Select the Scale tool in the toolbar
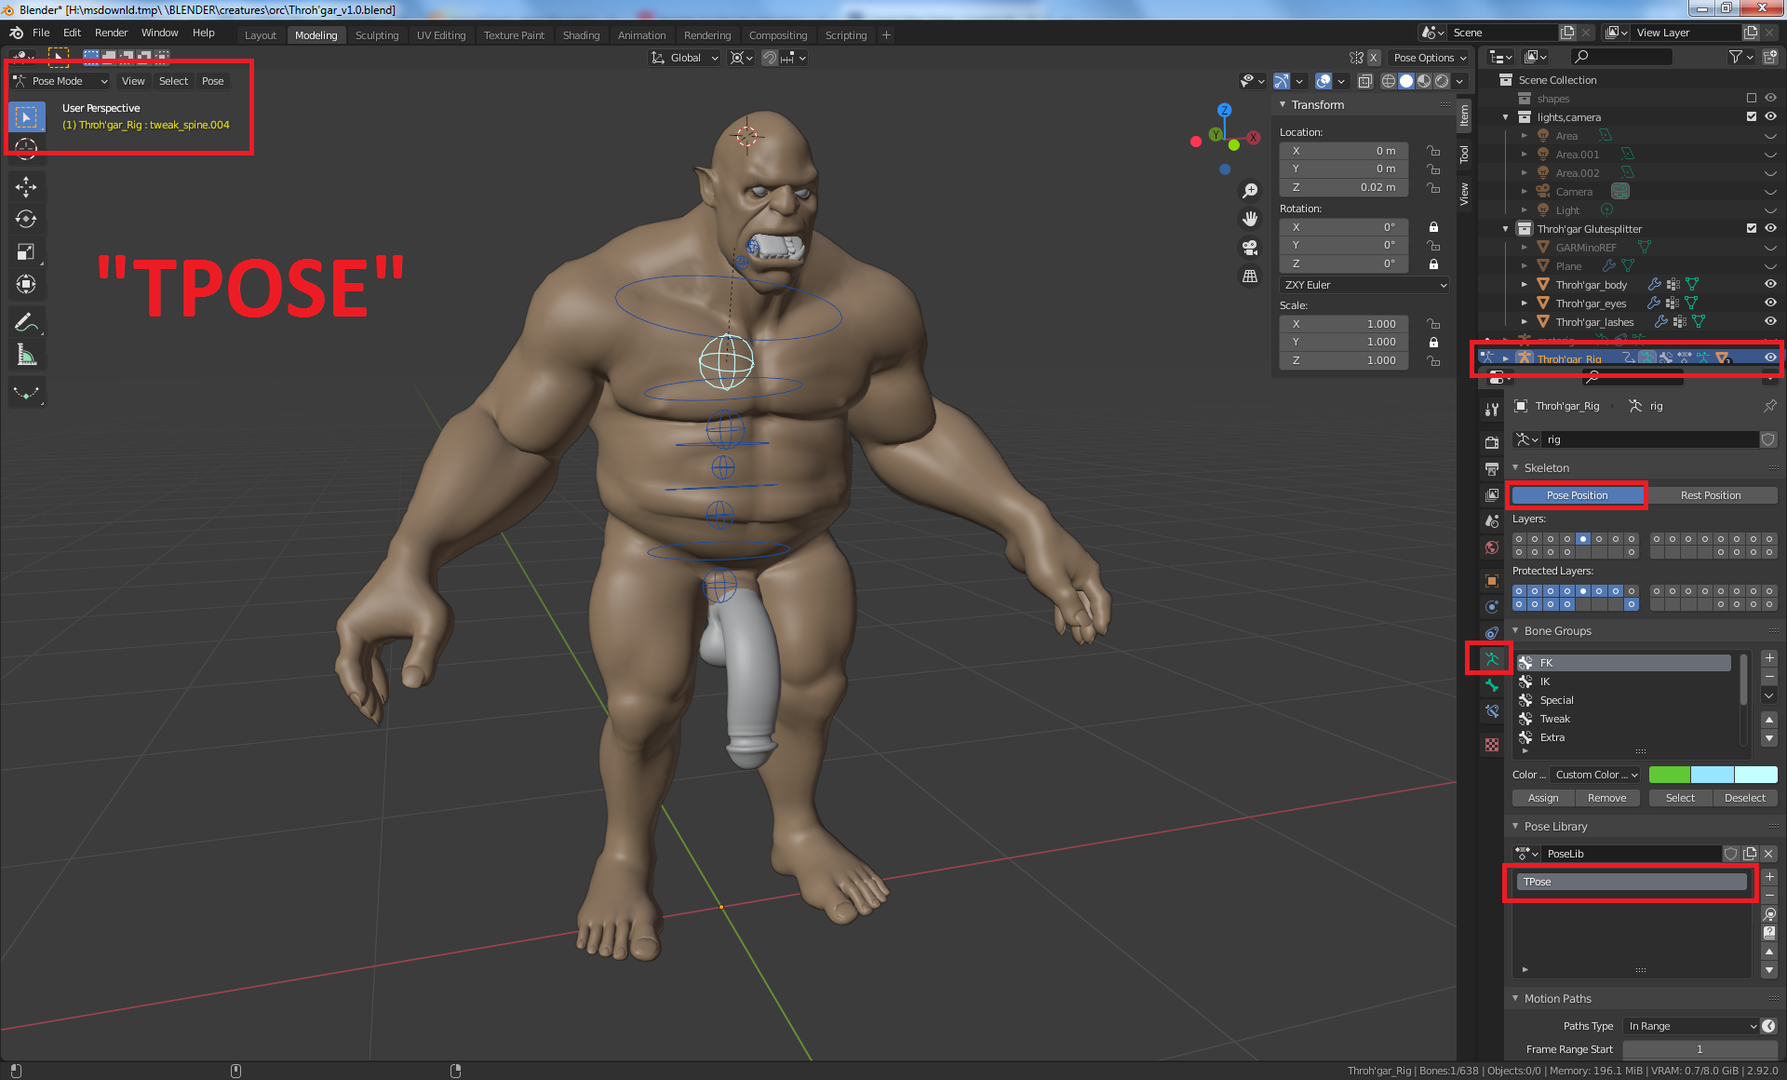Viewport: 1787px width, 1080px height. coord(27,252)
